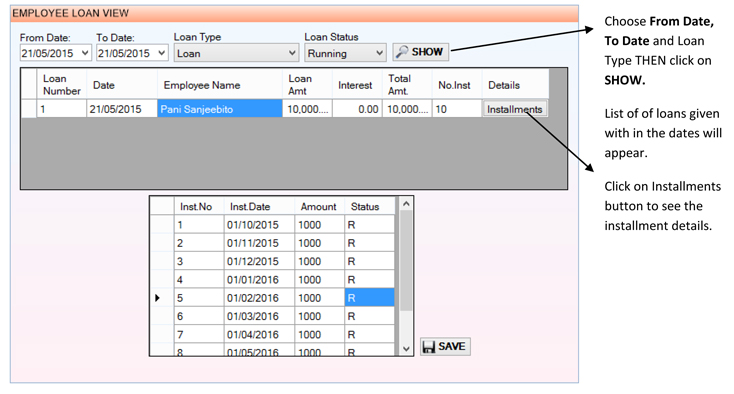Select the No.Inst cell showing 10
Image resolution: width=734 pixels, height=394 pixels.
pos(457,109)
